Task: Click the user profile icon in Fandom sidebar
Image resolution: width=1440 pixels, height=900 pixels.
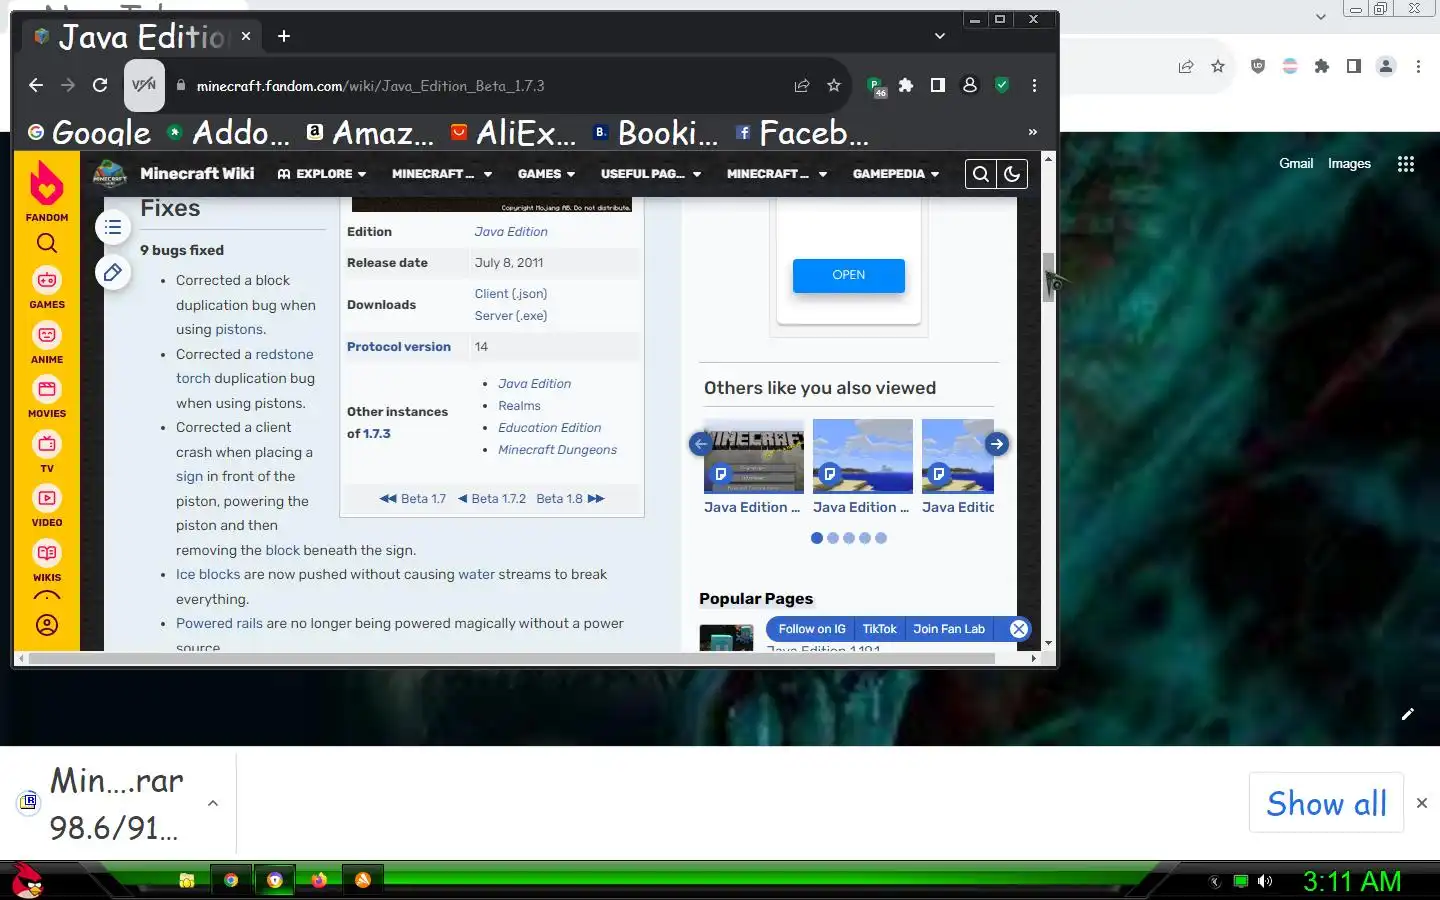Action: [x=47, y=625]
